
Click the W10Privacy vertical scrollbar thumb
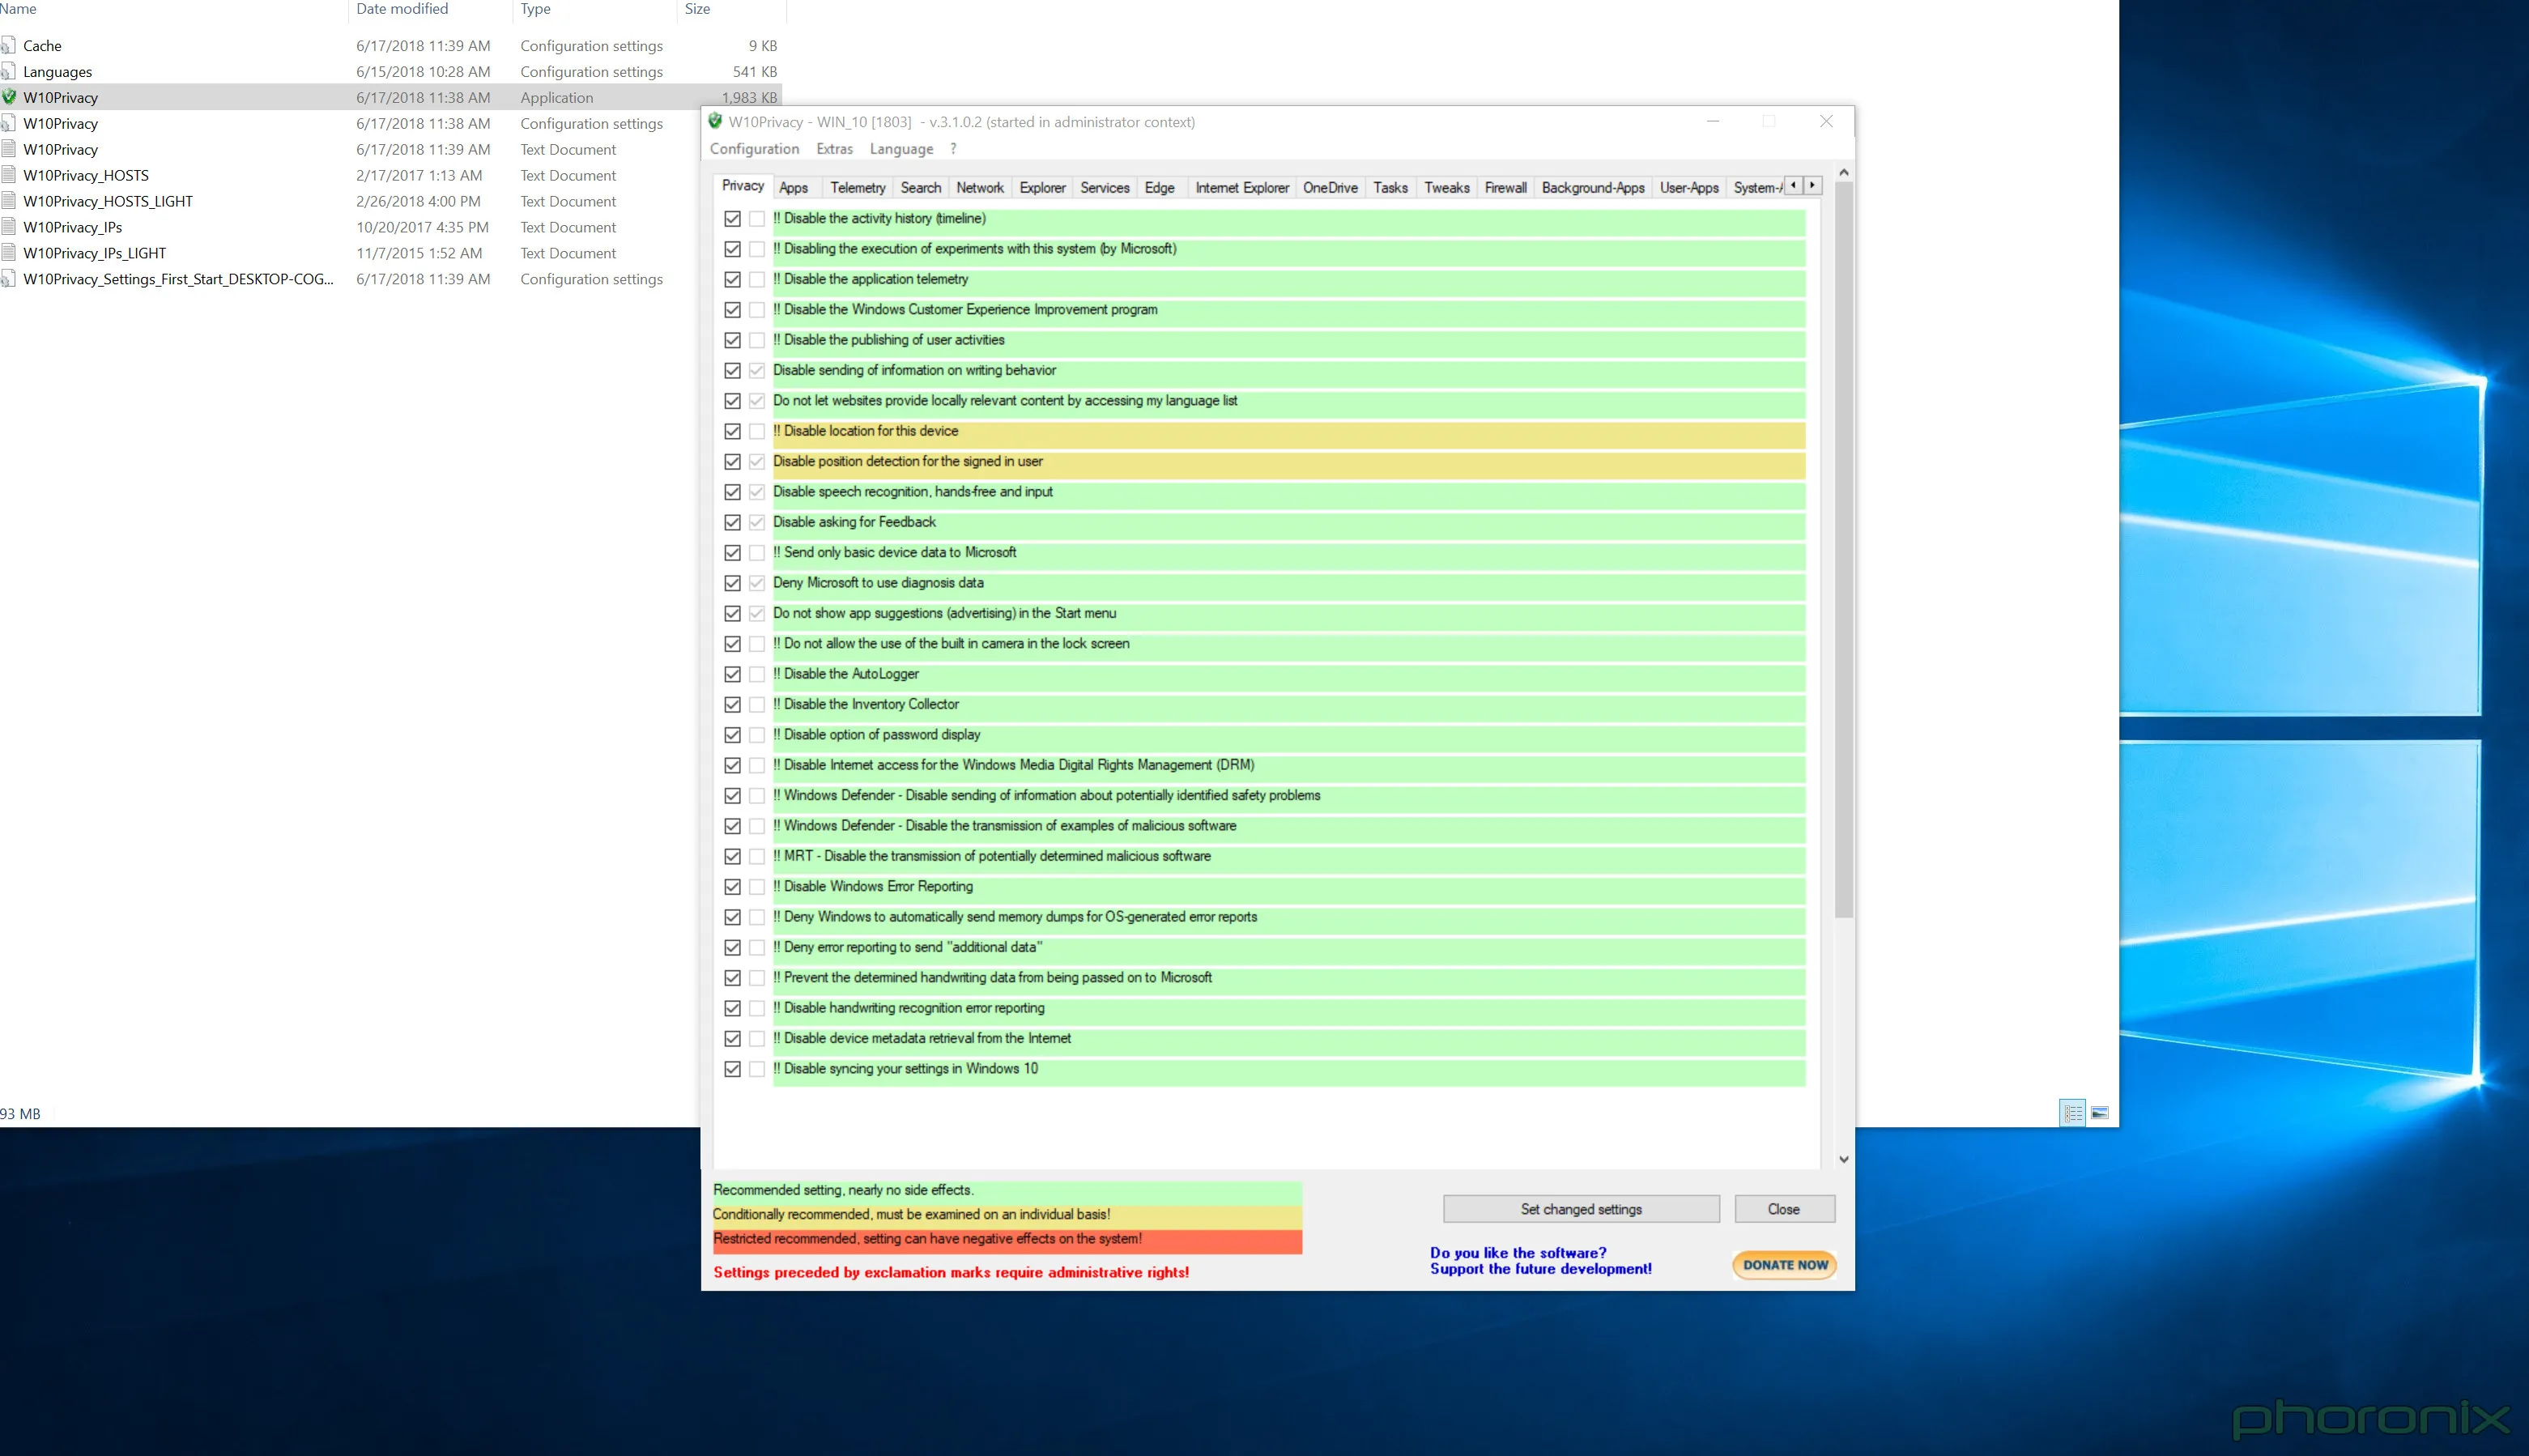pos(1844,550)
